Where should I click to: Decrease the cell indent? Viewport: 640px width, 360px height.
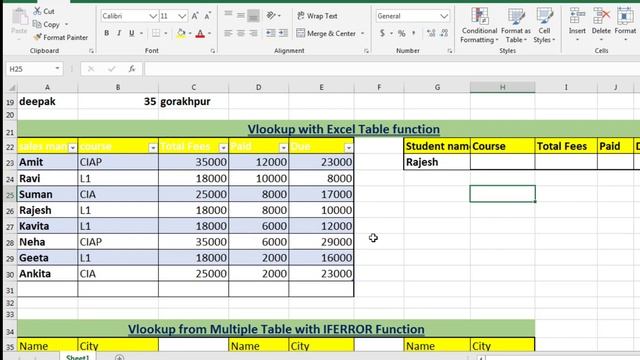270,33
